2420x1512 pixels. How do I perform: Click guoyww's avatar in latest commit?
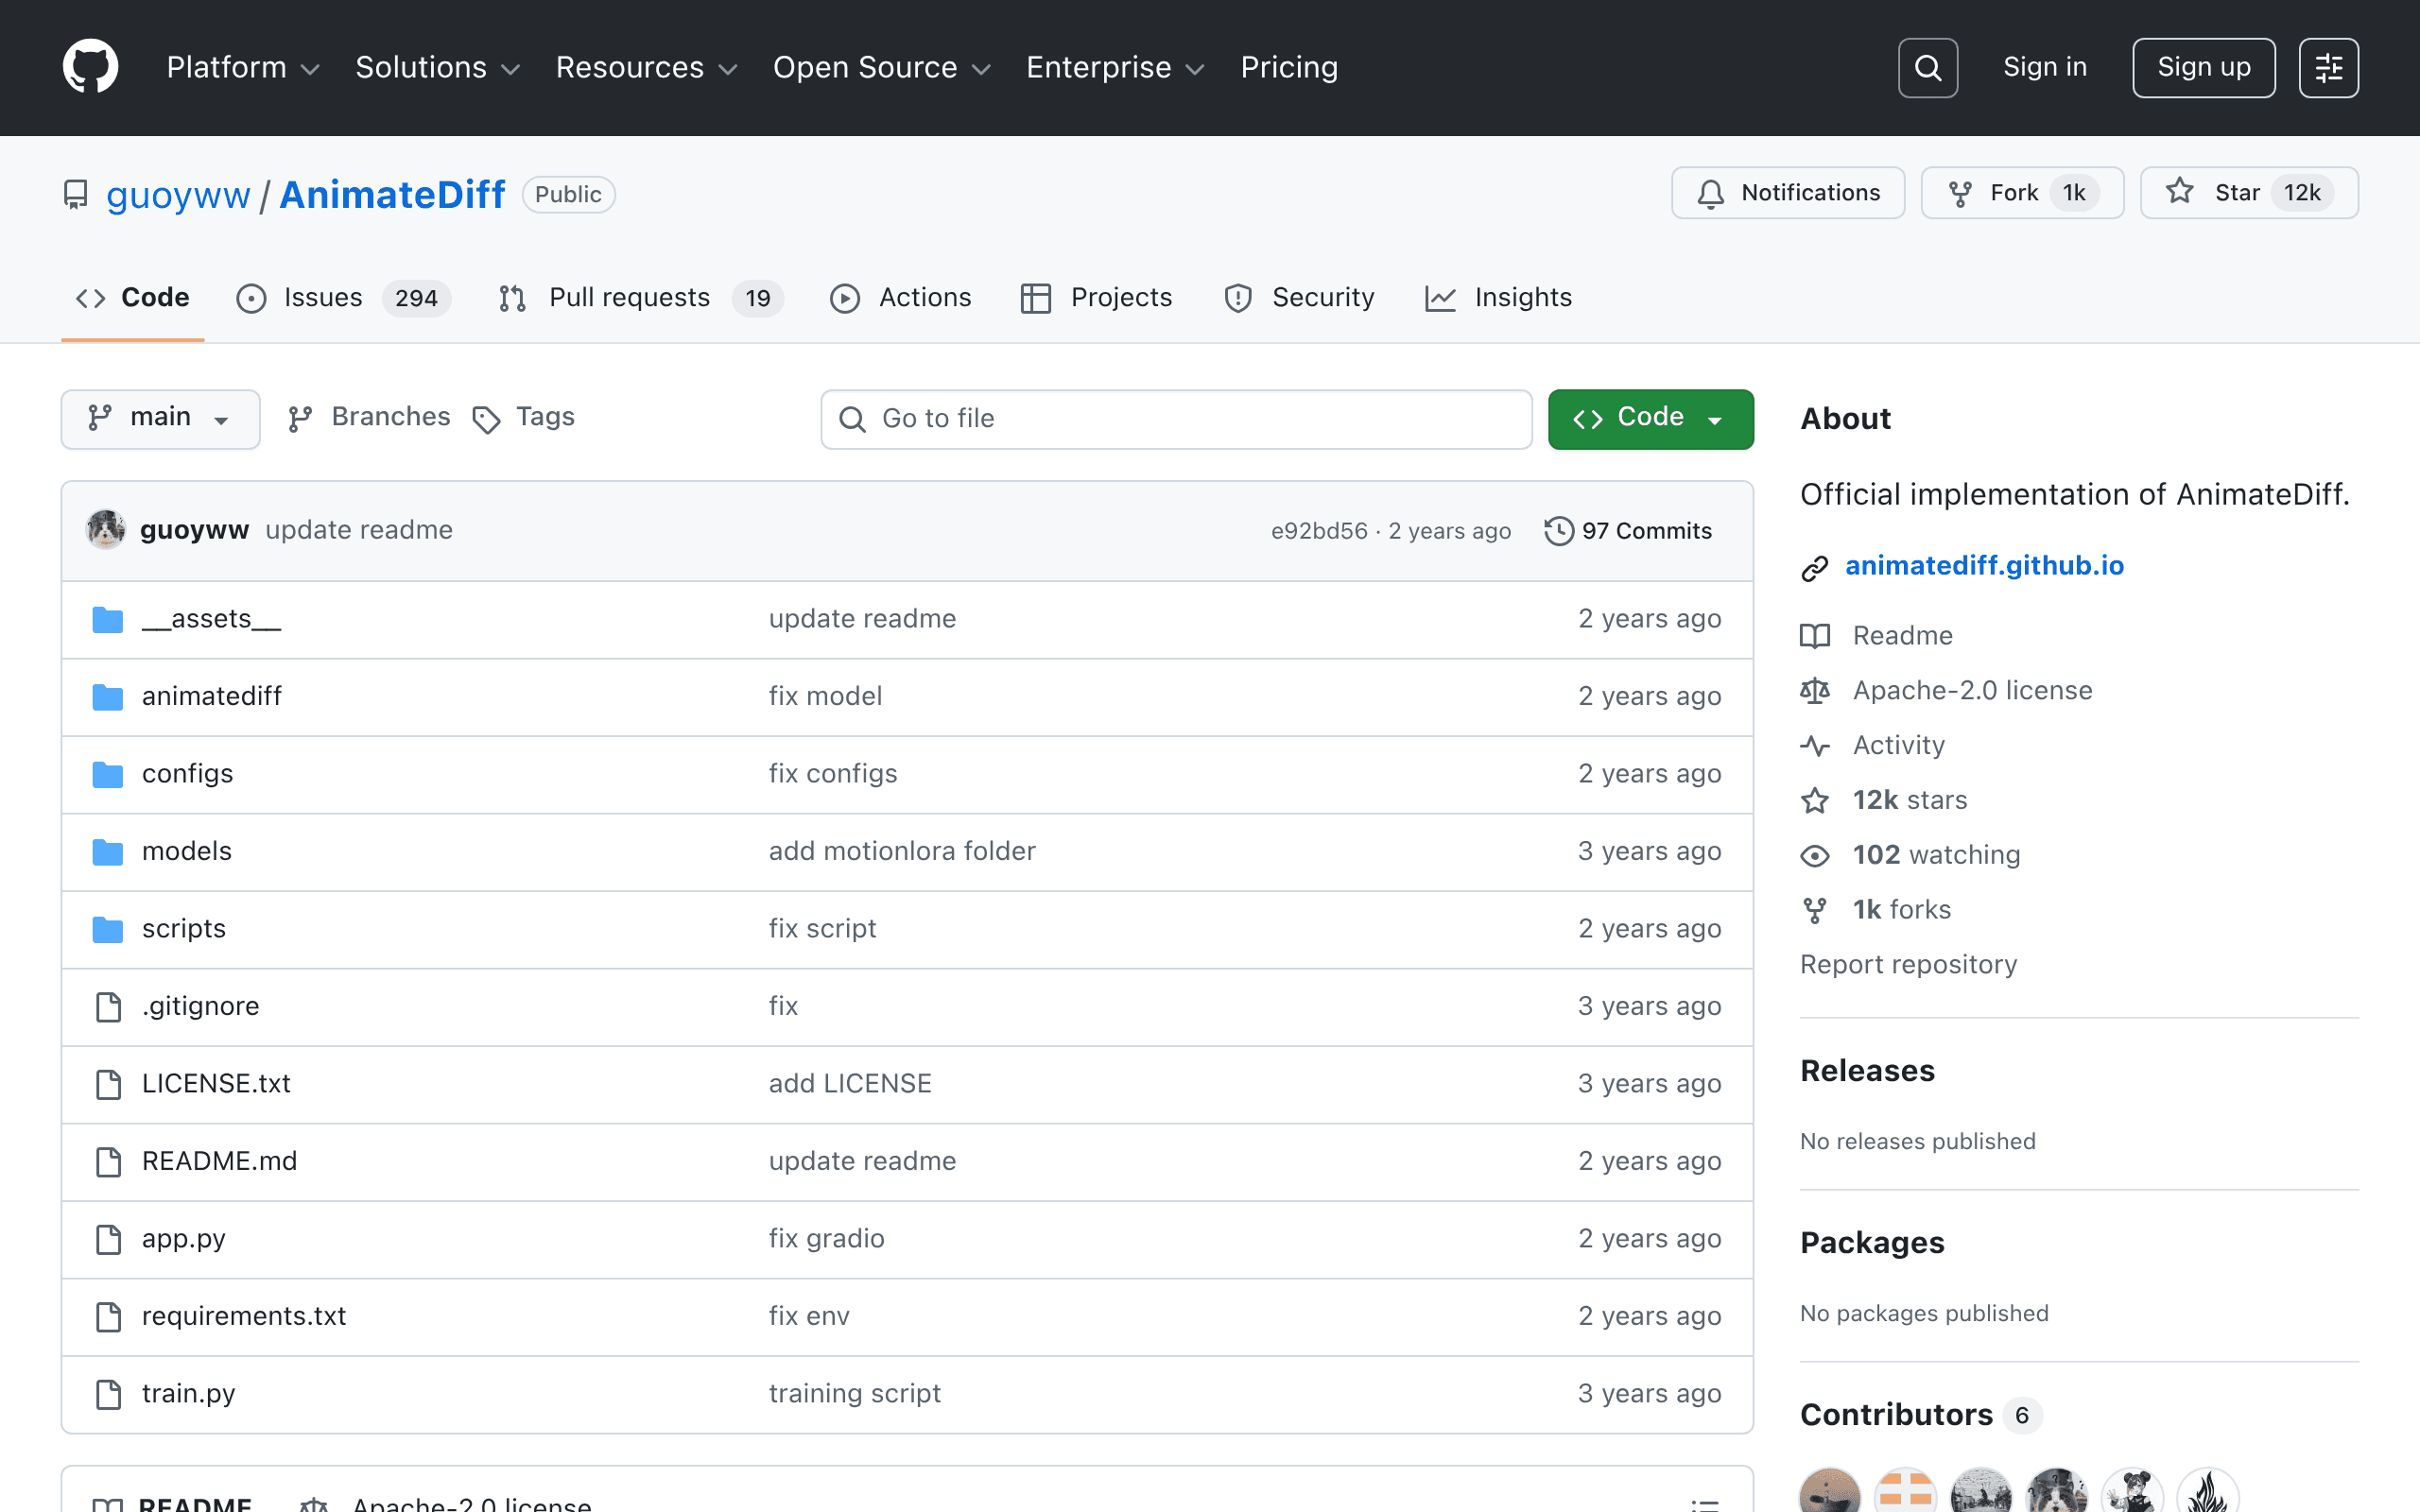tap(105, 530)
